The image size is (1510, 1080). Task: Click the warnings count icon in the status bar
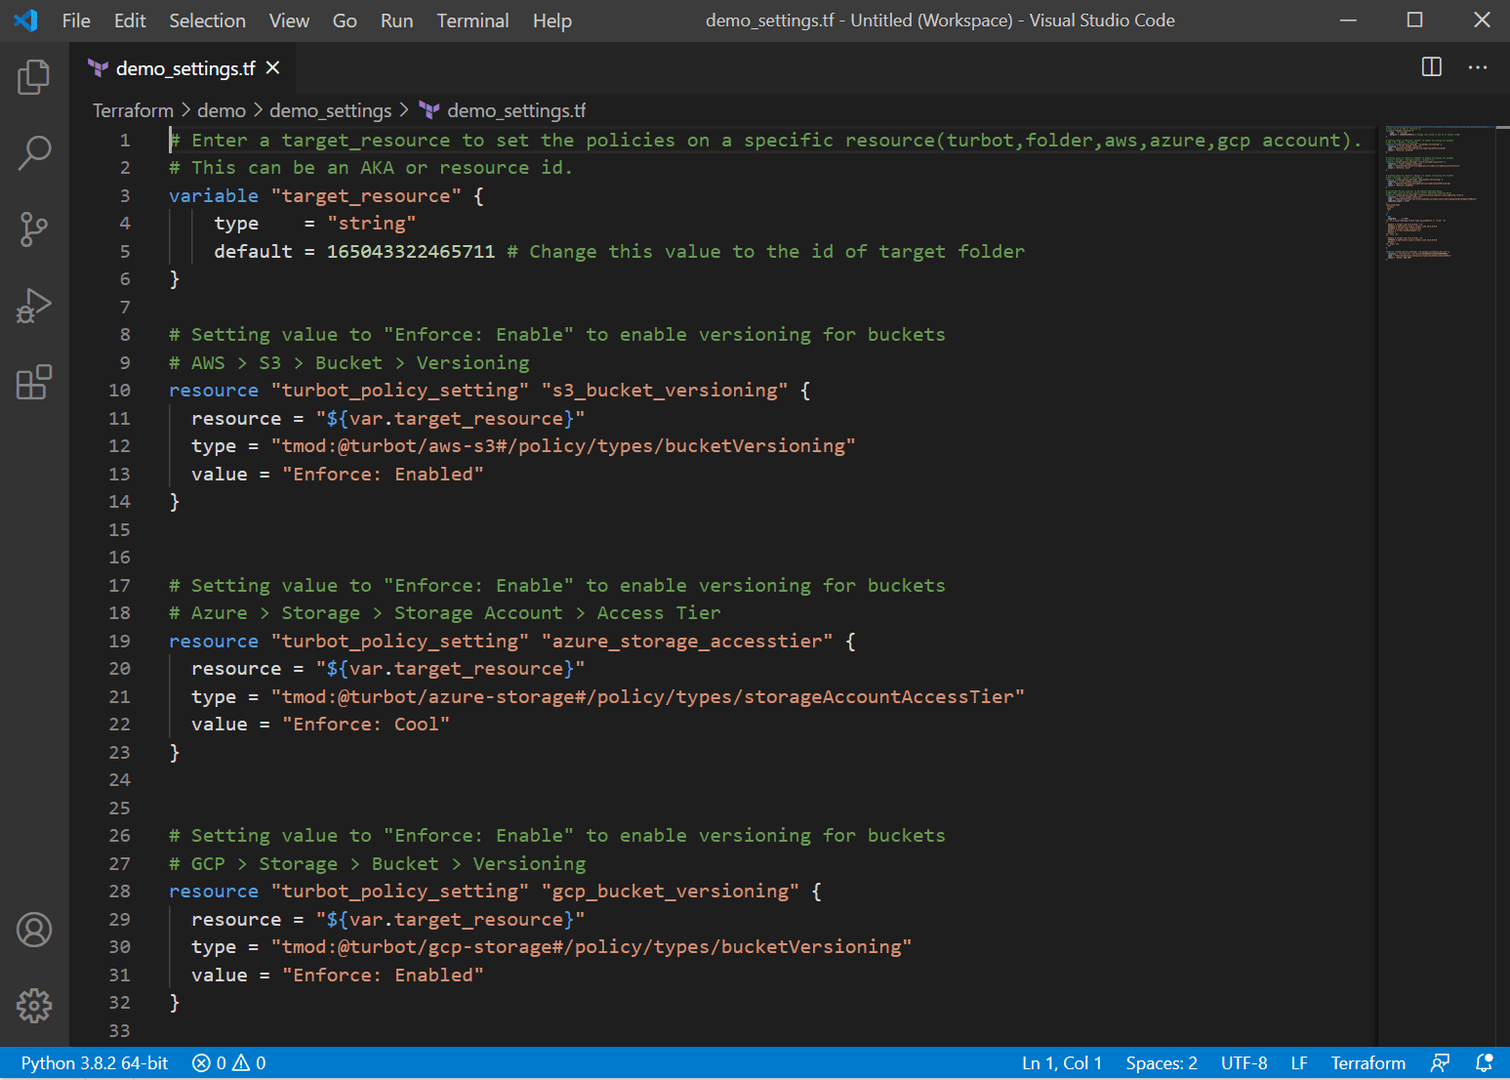click(x=241, y=1063)
